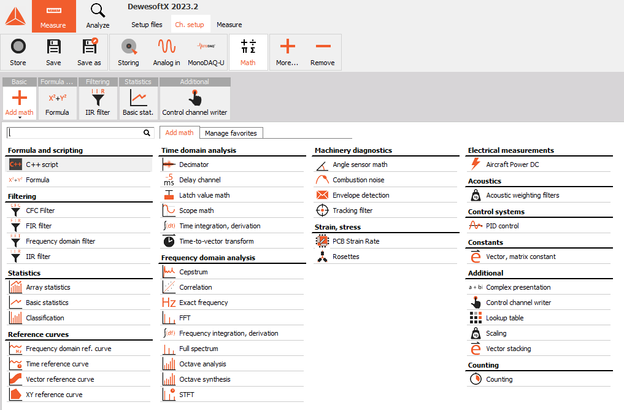Click the More... plus icon
This screenshot has height=410, width=624.
287,52
